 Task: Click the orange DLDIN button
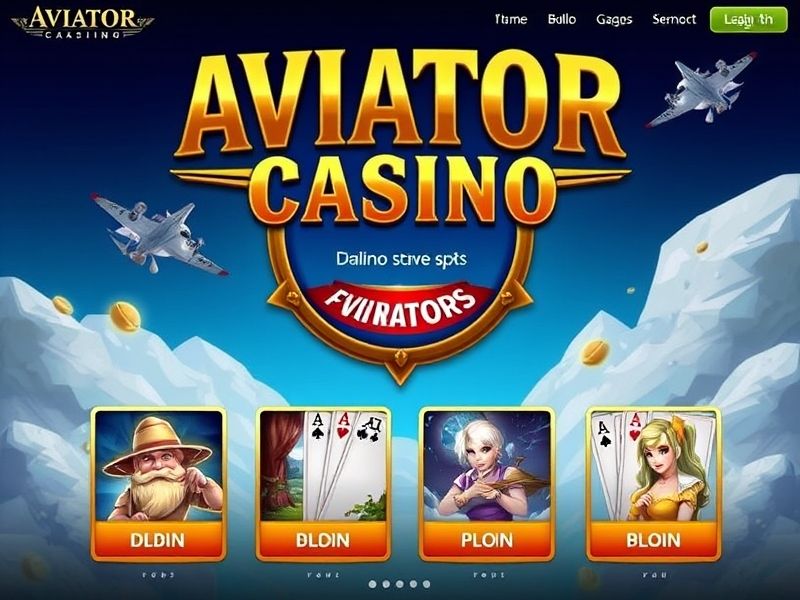[158, 540]
